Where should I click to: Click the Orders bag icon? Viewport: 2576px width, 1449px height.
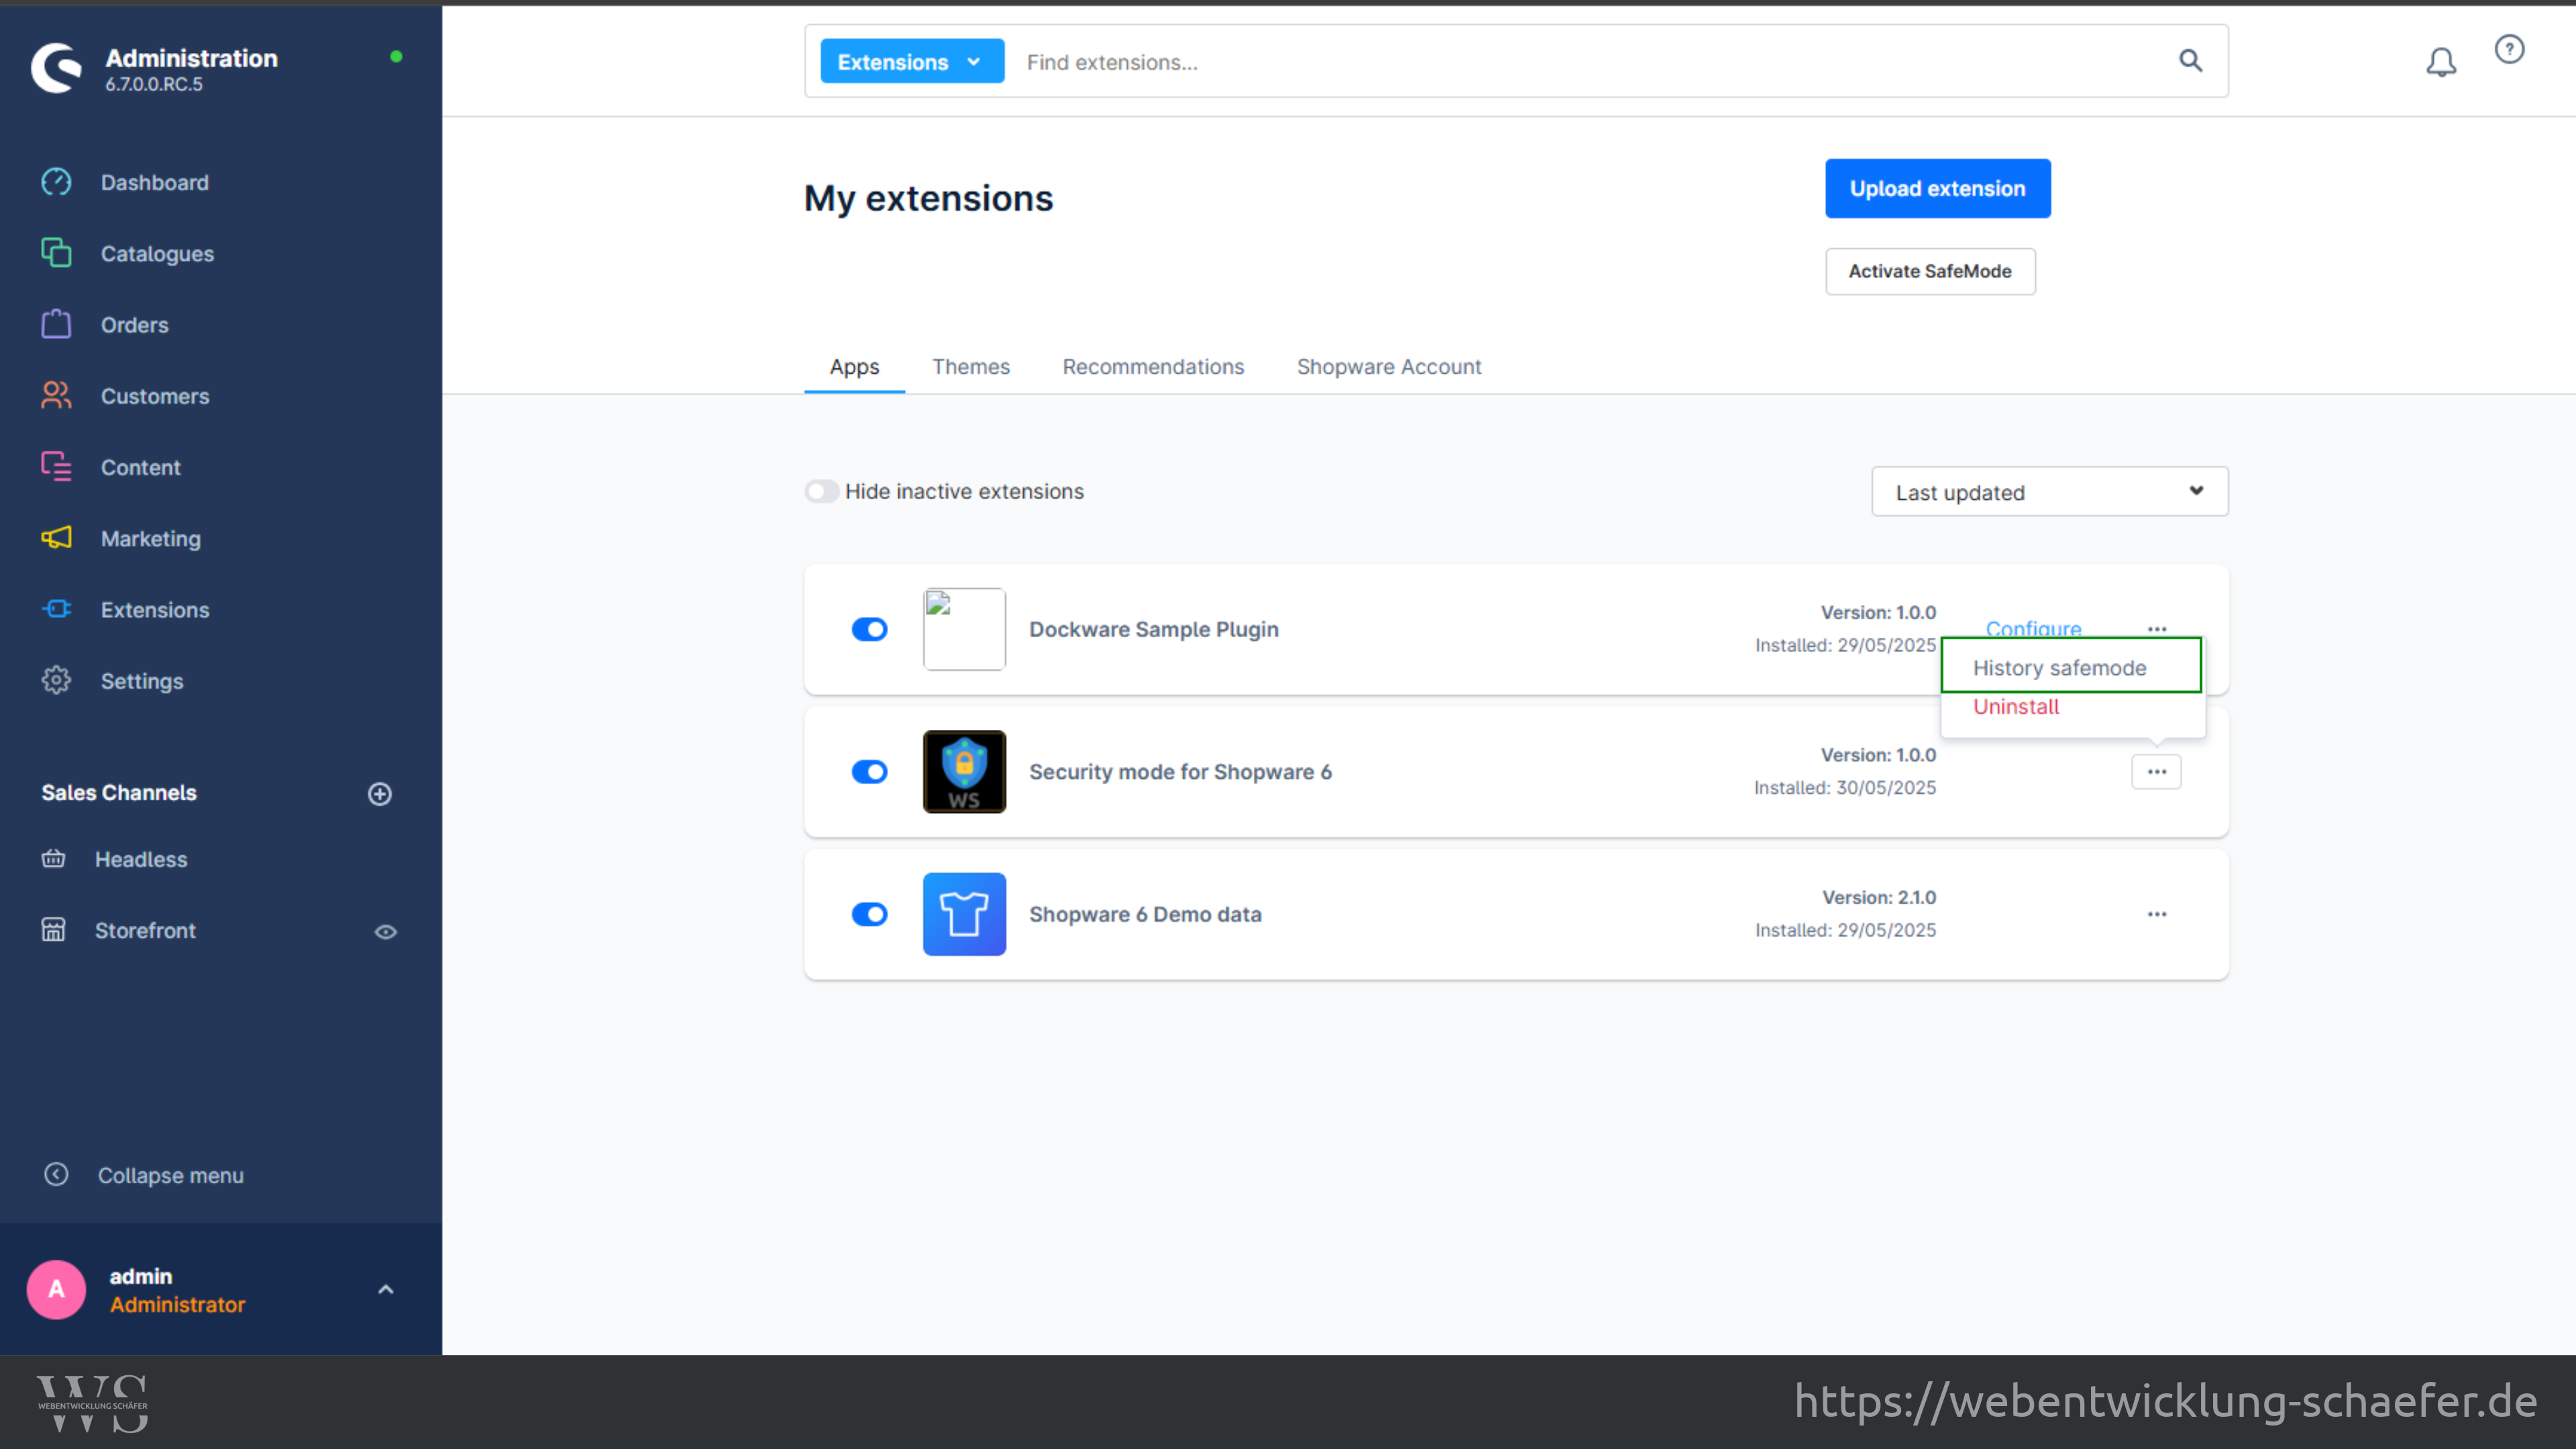(x=56, y=324)
